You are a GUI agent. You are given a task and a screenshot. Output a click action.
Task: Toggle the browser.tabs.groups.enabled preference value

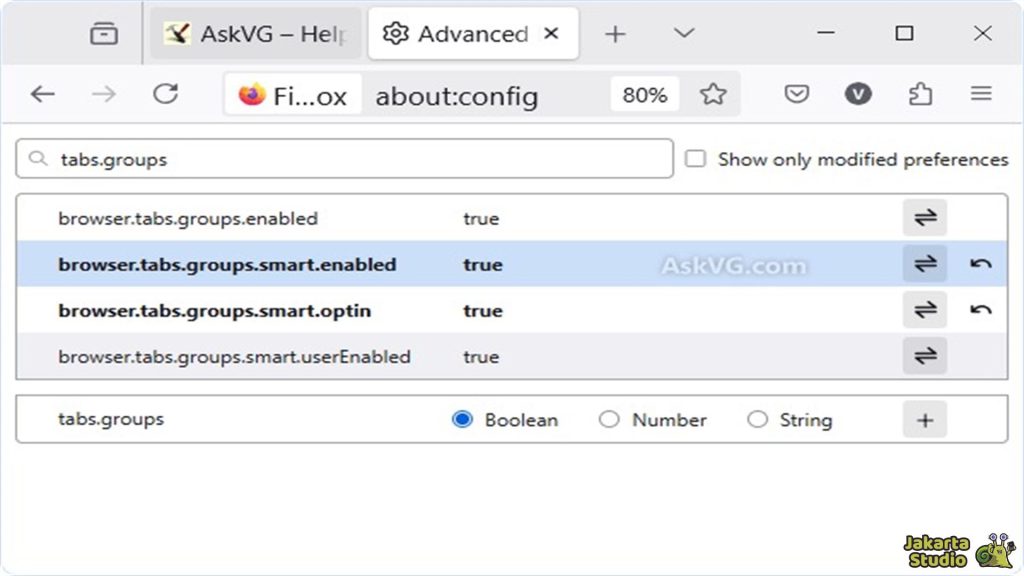point(924,218)
